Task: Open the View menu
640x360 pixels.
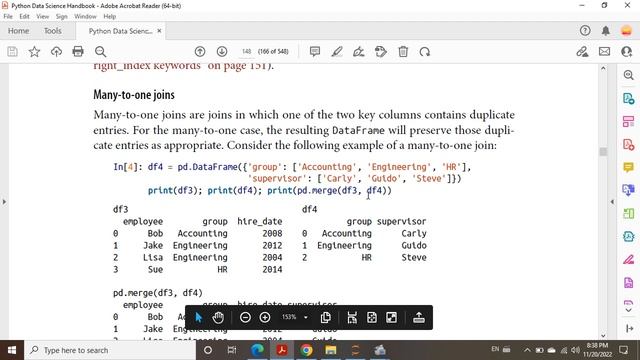Action: [x=42, y=16]
